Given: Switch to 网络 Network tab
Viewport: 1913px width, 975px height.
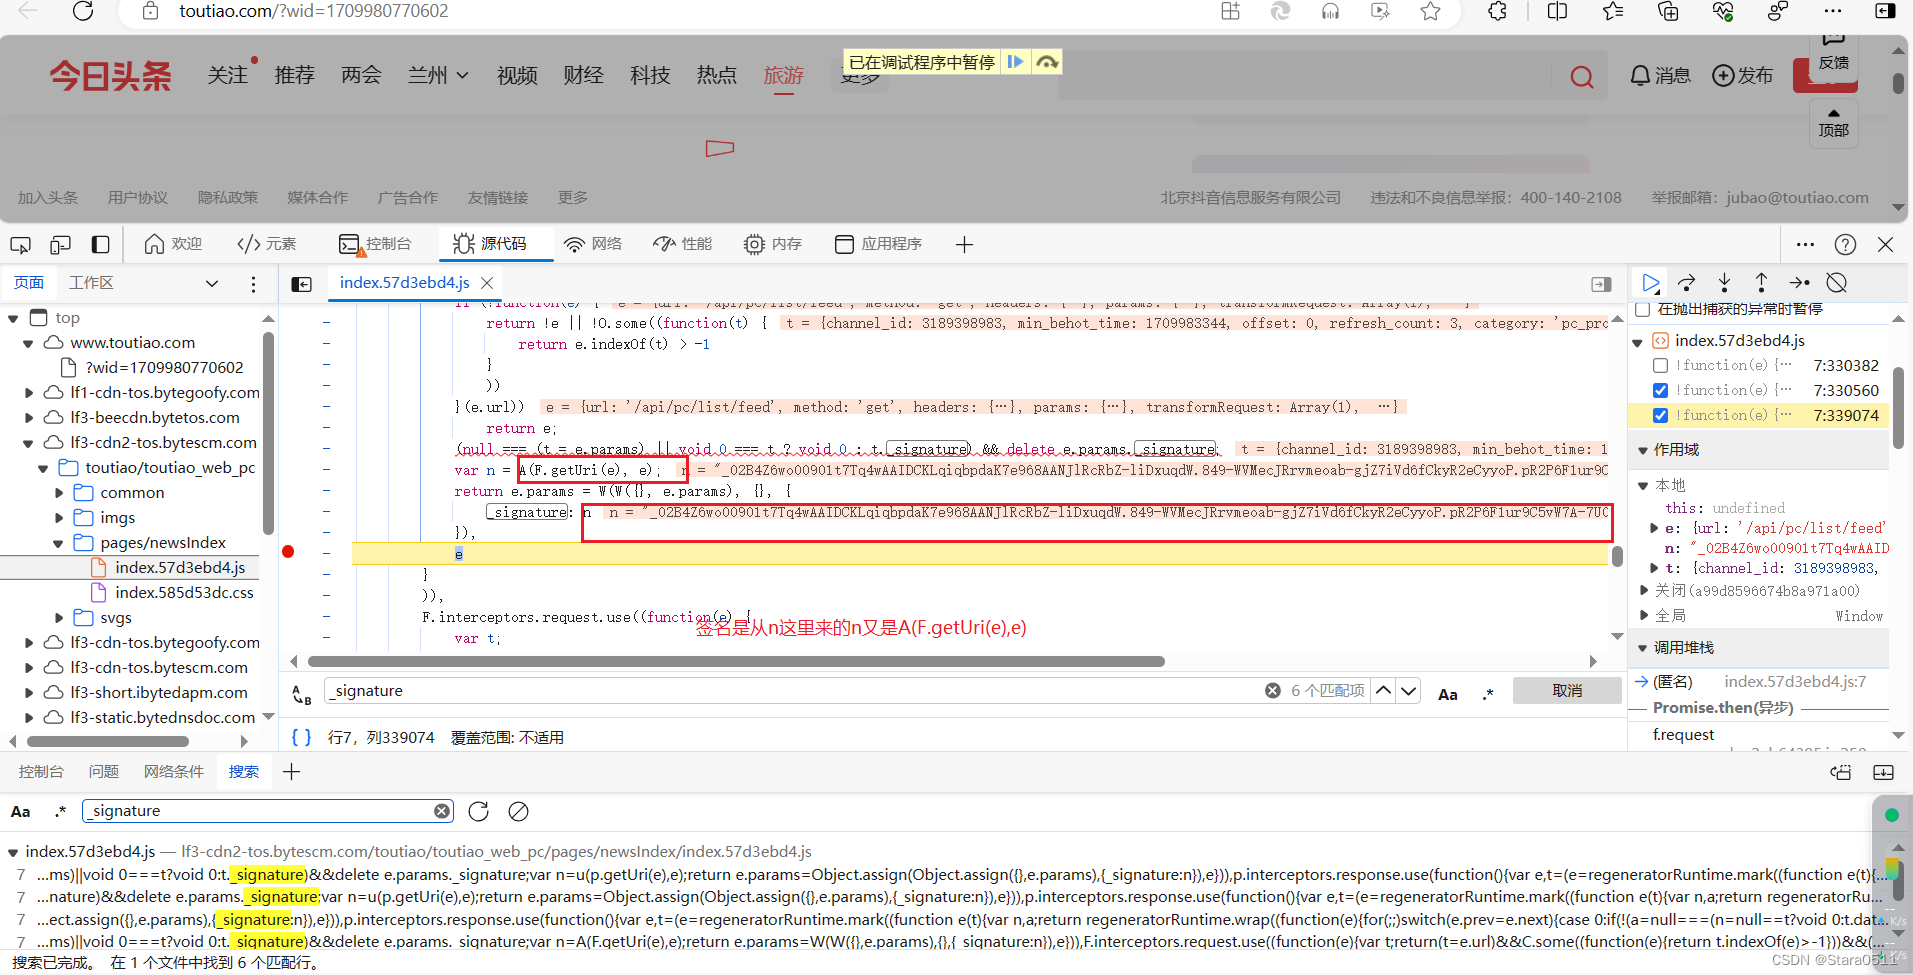Looking at the screenshot, I should pyautogui.click(x=593, y=244).
